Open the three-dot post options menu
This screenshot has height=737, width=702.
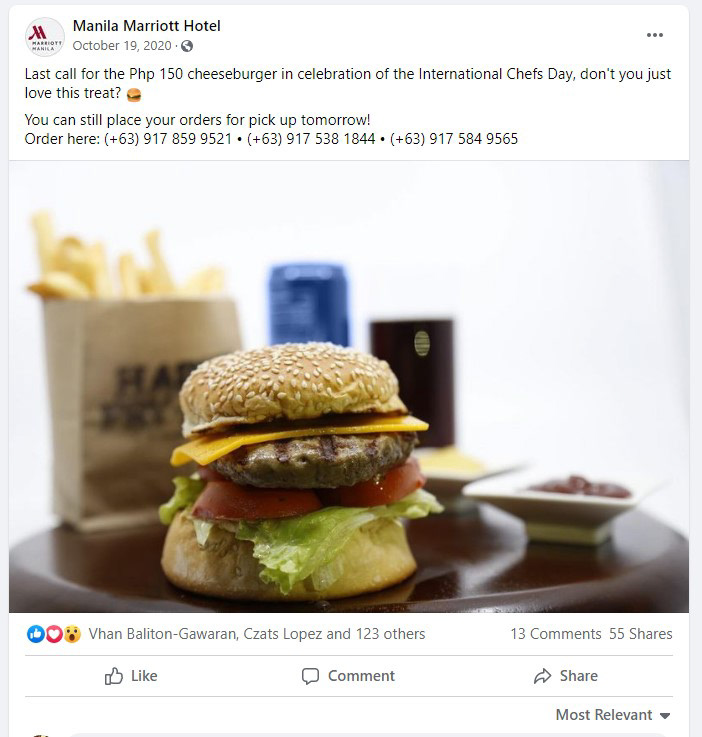655,35
